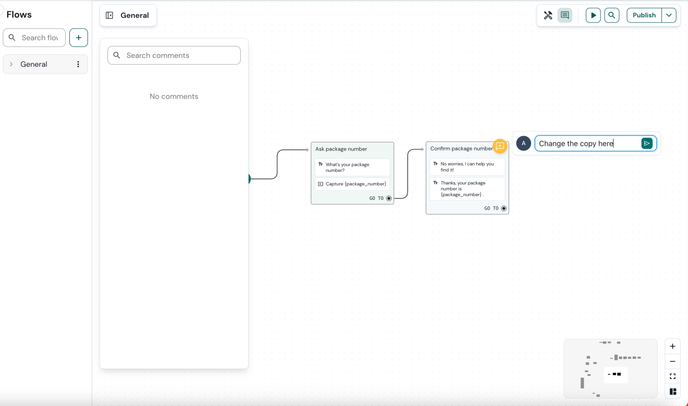Zoom out of the canvas
The width and height of the screenshot is (688, 406).
[672, 361]
